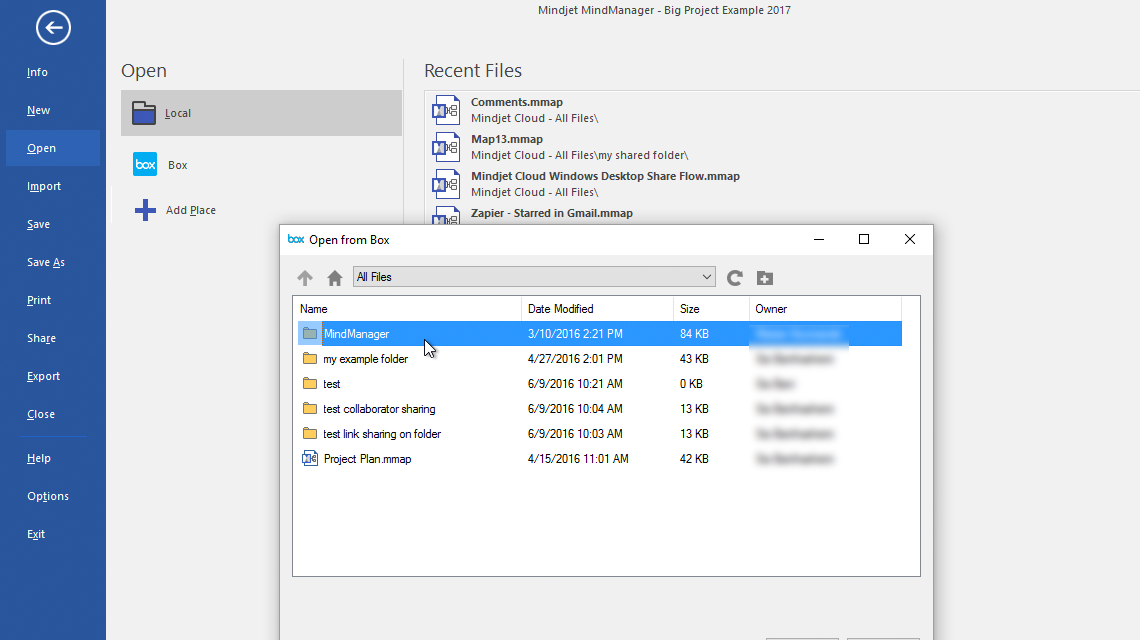Image resolution: width=1140 pixels, height=640 pixels.
Task: Refresh the Box file list
Action: click(735, 278)
